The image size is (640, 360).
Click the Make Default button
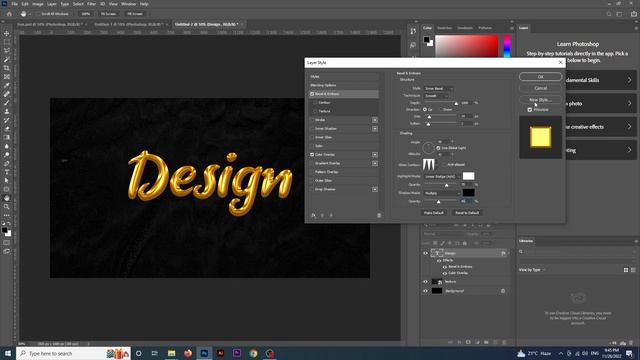[433, 213]
